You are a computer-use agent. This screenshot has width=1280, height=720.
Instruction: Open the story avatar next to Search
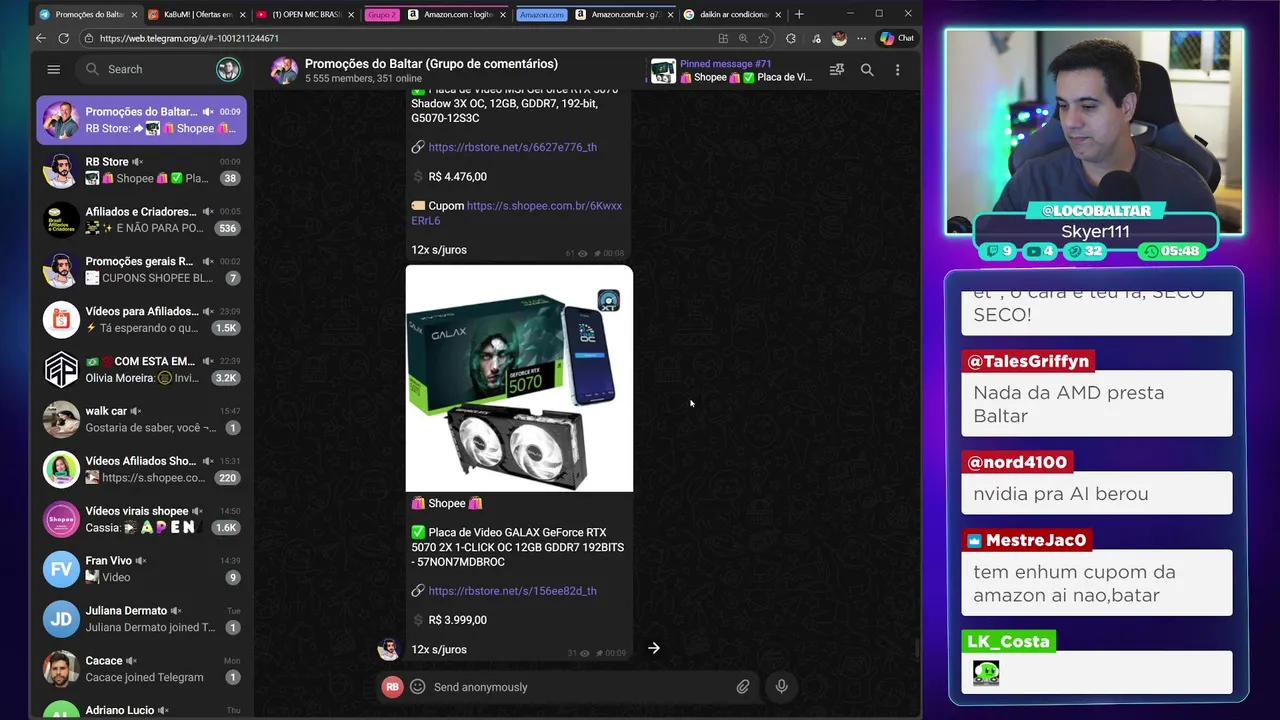pos(228,69)
